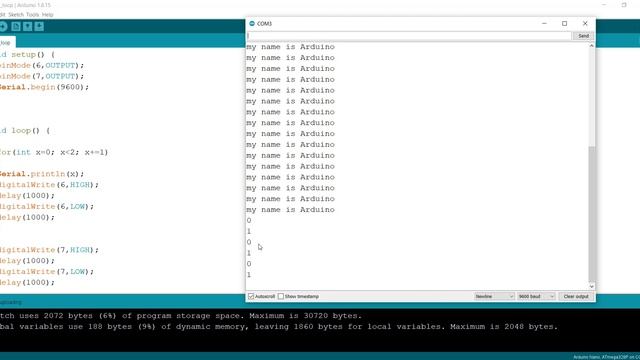Maximize the COM3 serial monitor window
This screenshot has width=640, height=360.
[564, 24]
